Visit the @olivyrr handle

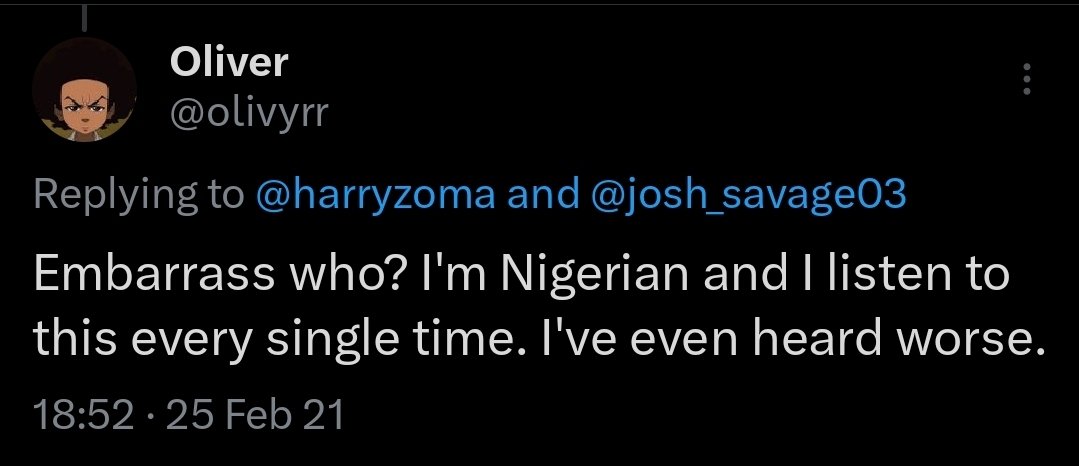coord(249,113)
